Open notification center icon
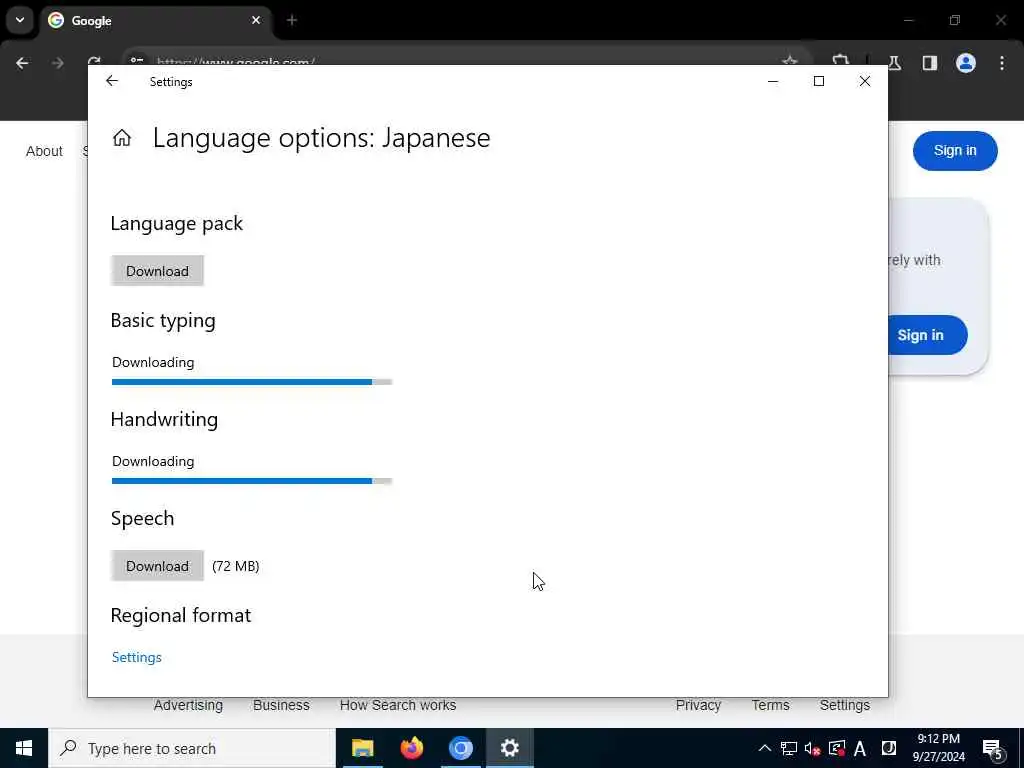 click(x=993, y=749)
